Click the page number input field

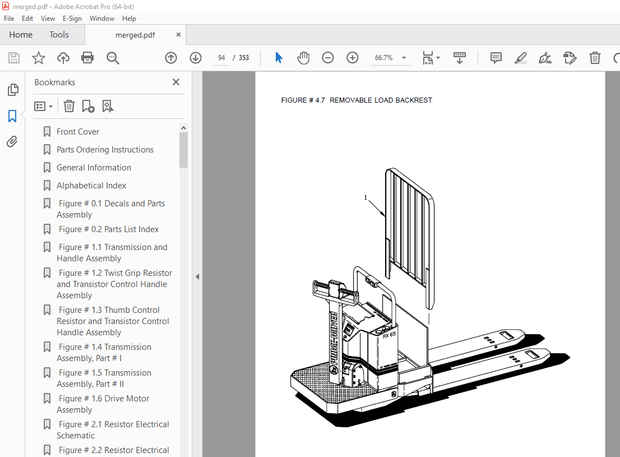[x=221, y=58]
